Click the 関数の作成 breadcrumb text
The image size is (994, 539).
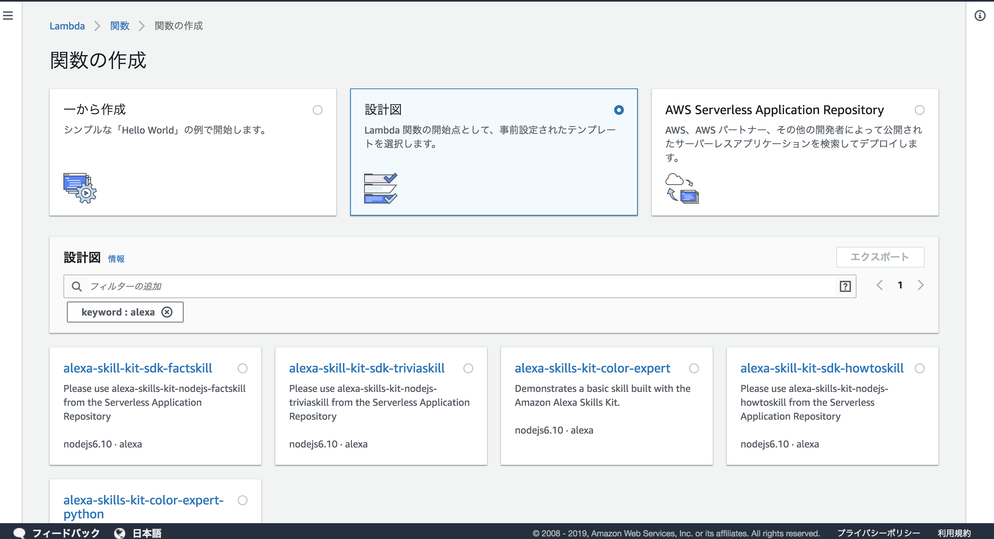pyautogui.click(x=179, y=26)
